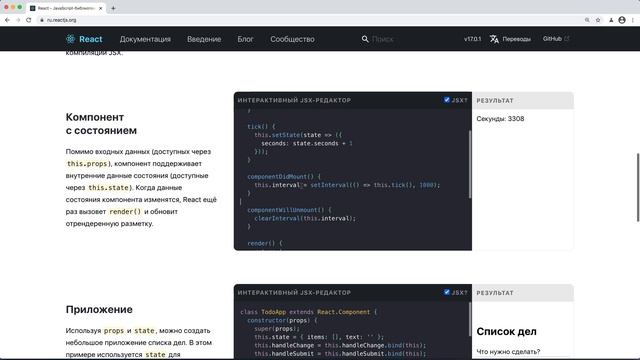Viewport: 640px width, 360px height.
Task: Click the class TodoApp code line
Action: [x=309, y=312]
